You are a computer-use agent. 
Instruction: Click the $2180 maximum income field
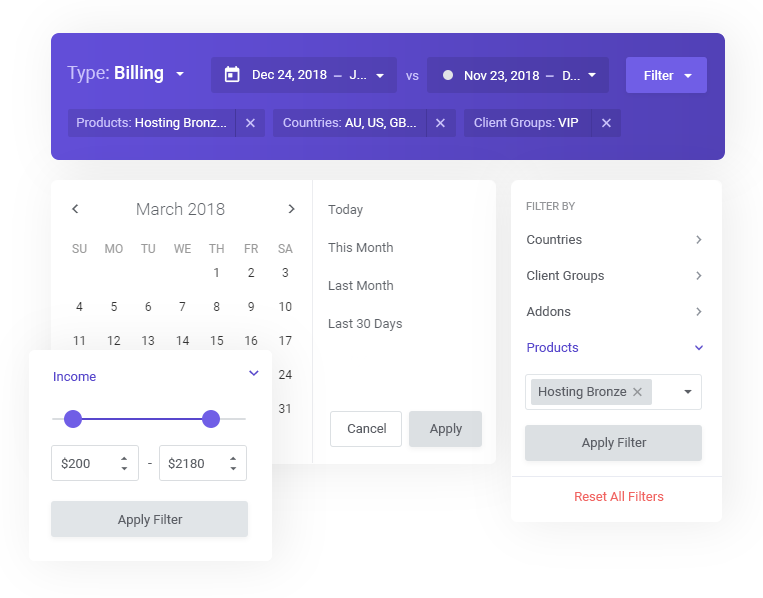[203, 463]
